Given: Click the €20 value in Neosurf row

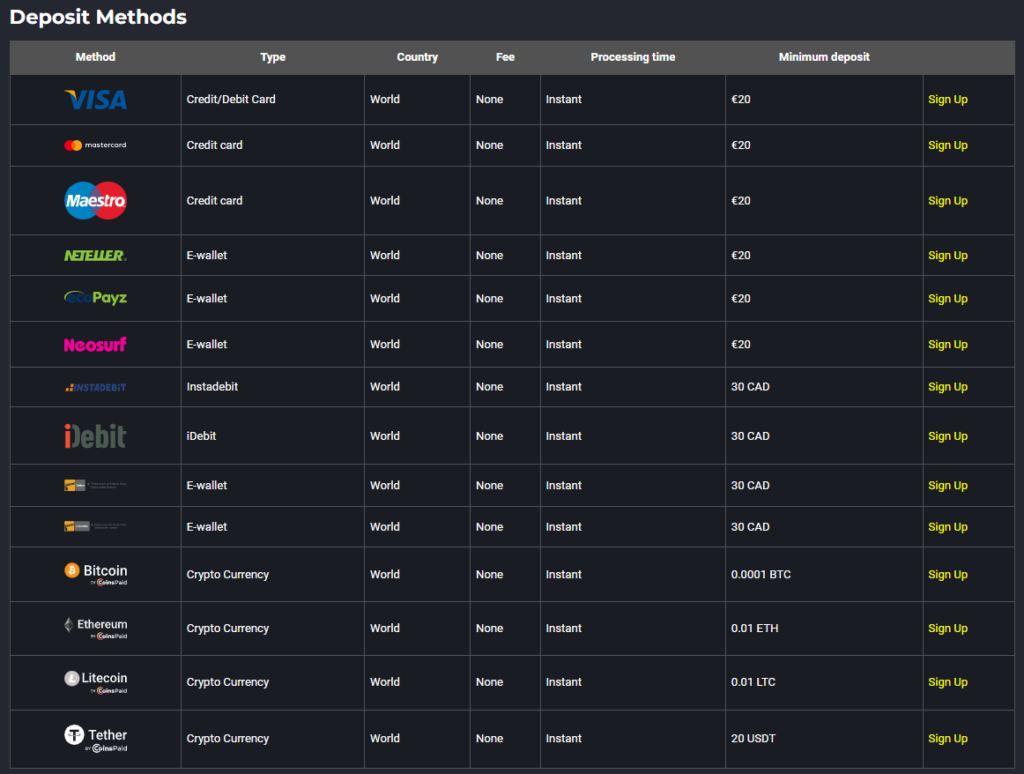Looking at the screenshot, I should (741, 344).
